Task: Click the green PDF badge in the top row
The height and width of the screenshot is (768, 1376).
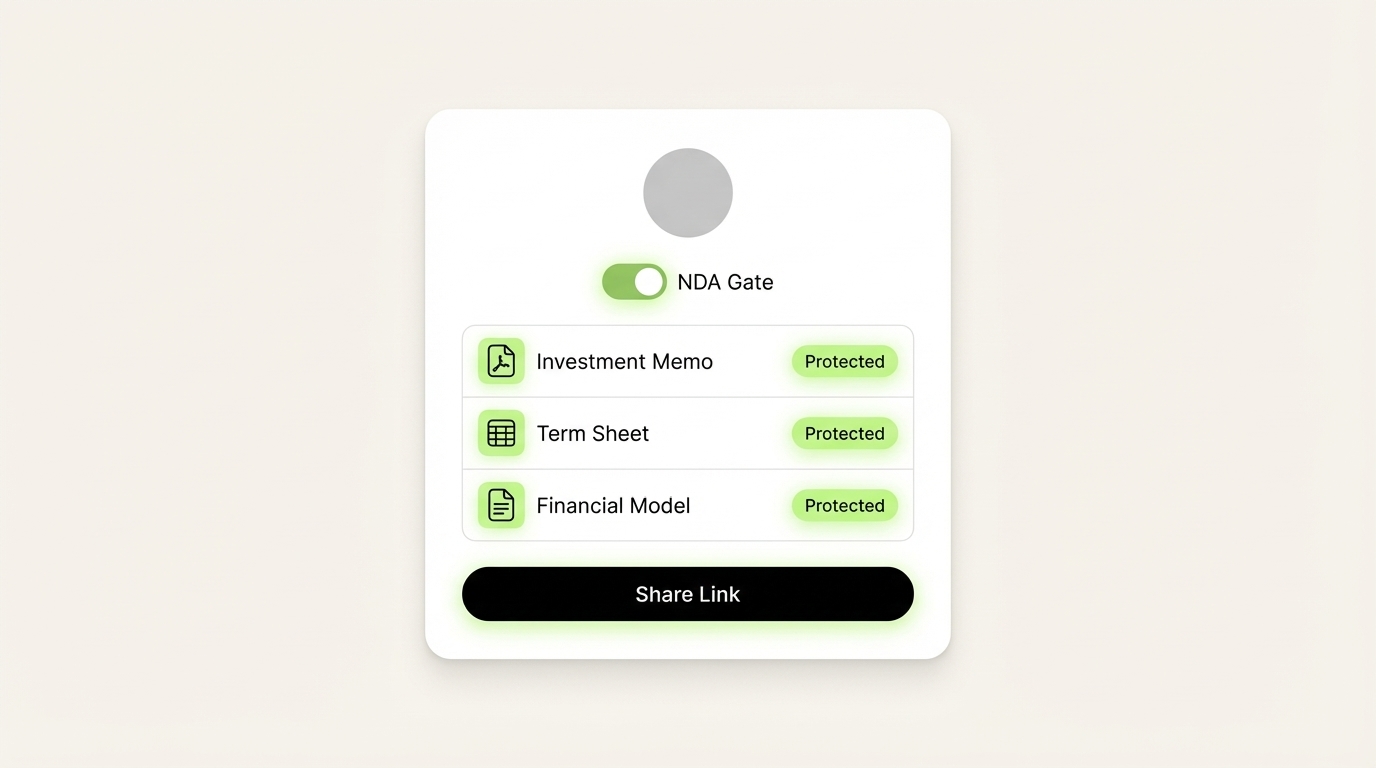Action: 501,361
